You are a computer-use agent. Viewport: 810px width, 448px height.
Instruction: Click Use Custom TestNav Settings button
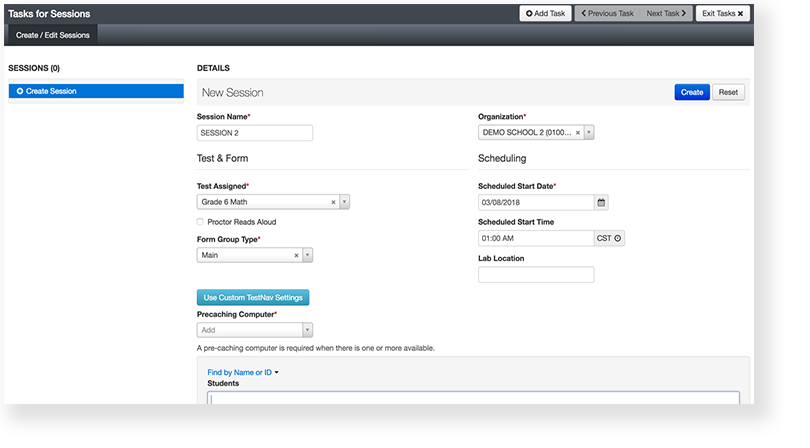coord(253,297)
